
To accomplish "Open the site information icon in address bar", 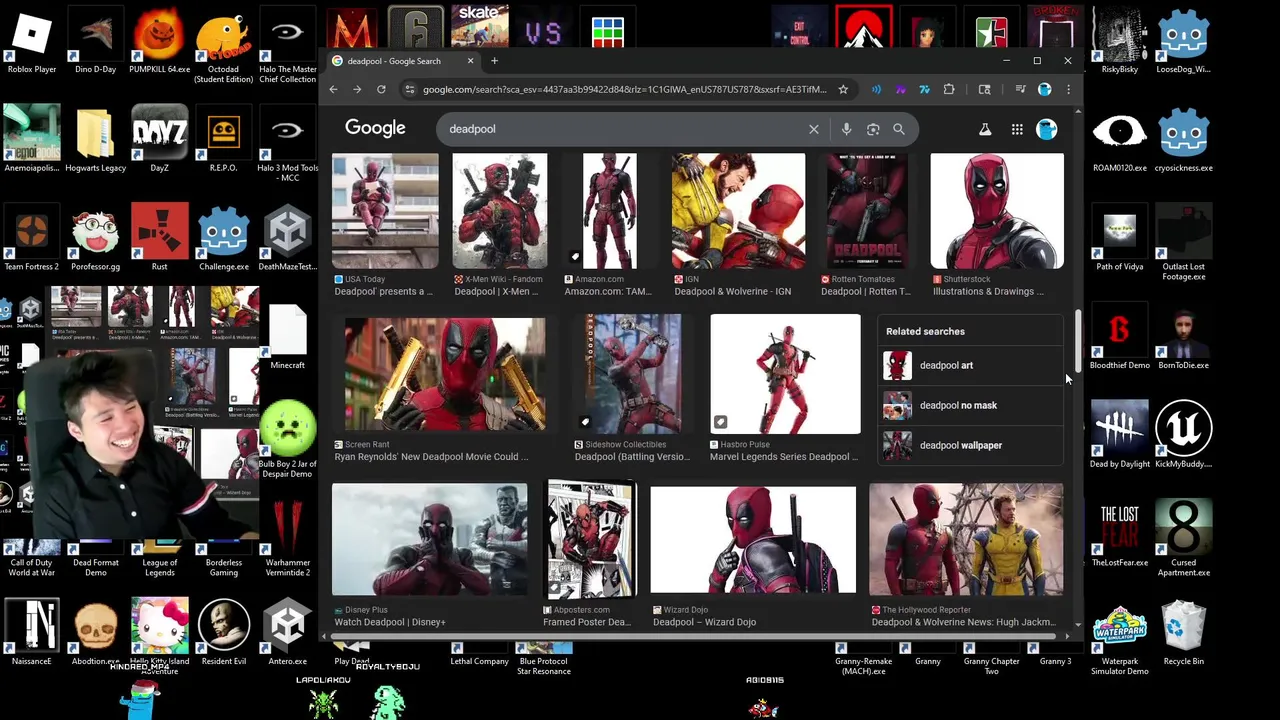I will pos(409,89).
